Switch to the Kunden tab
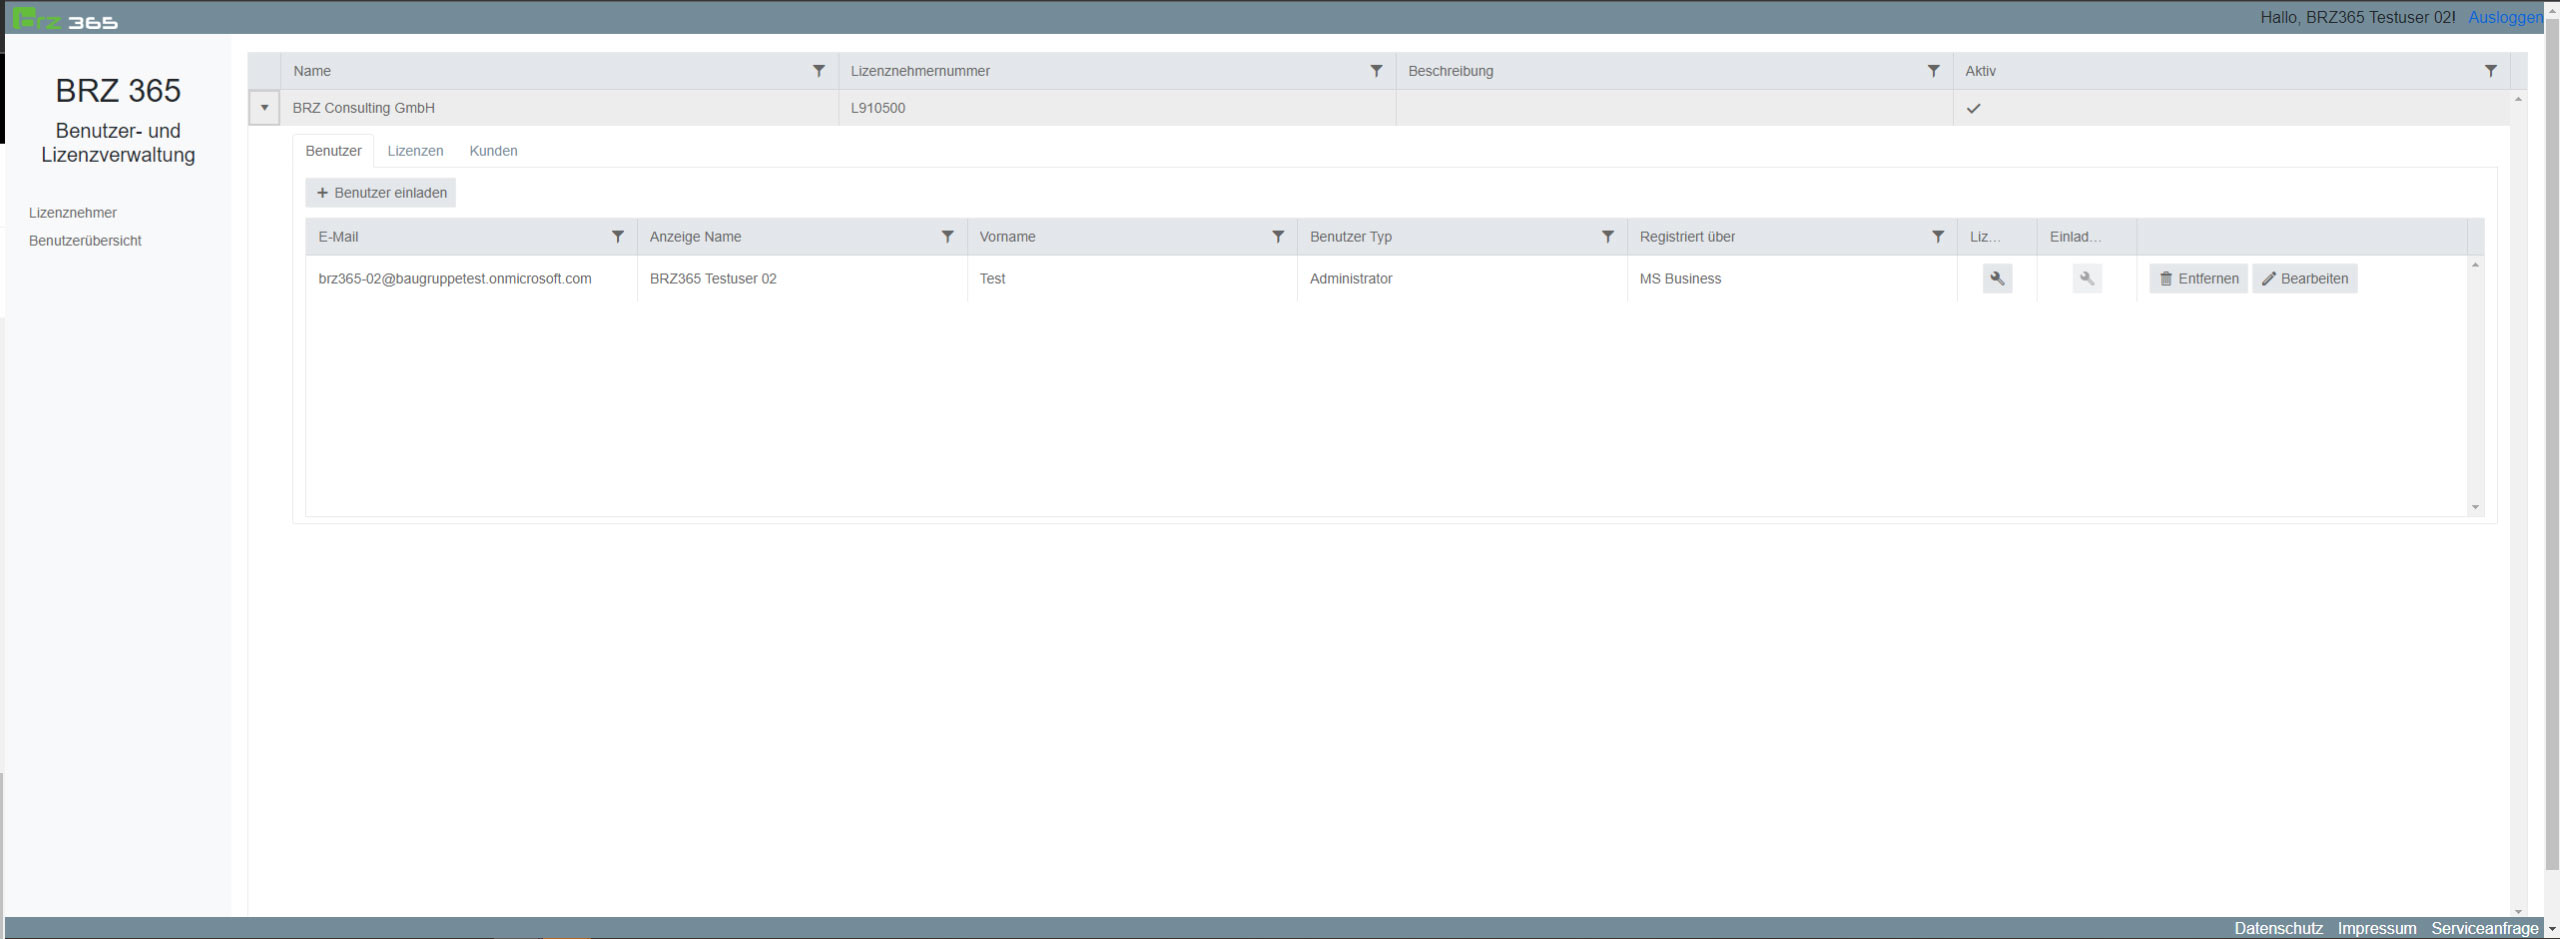The height and width of the screenshot is (939, 2560). coord(493,151)
